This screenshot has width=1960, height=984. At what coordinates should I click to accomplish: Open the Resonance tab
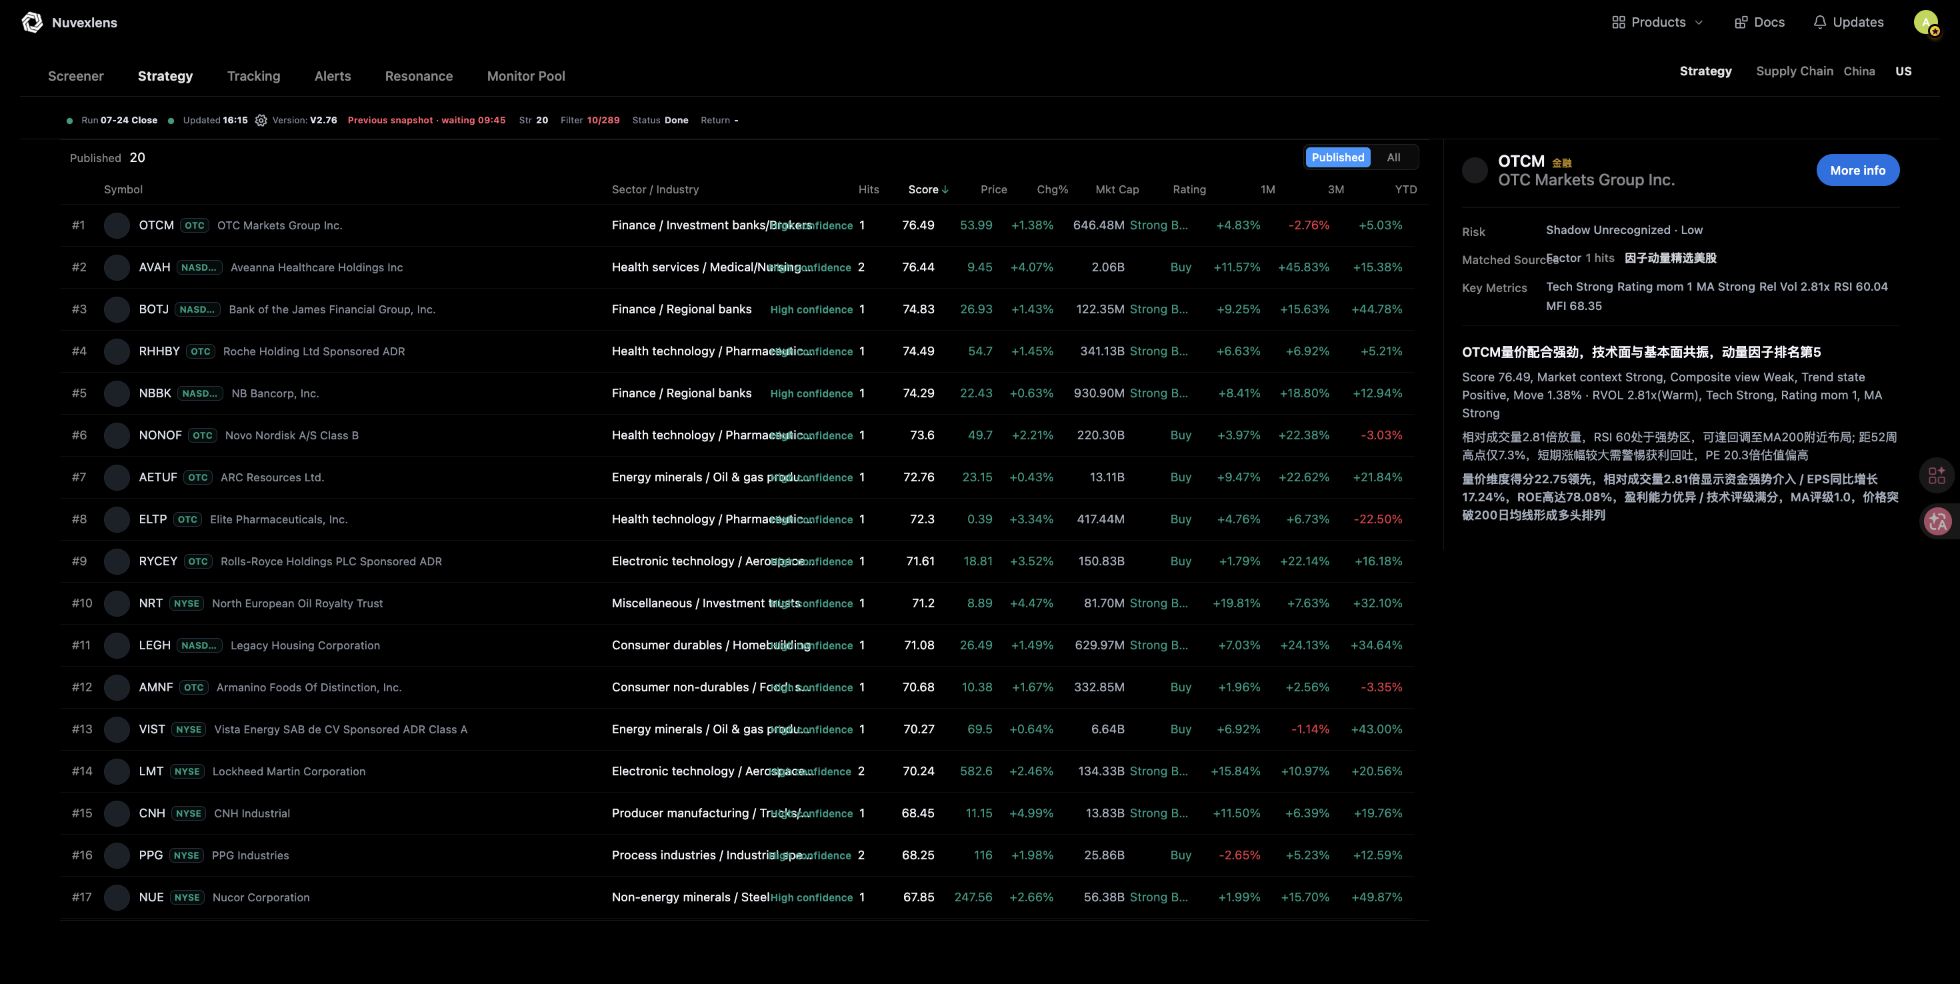pos(419,76)
